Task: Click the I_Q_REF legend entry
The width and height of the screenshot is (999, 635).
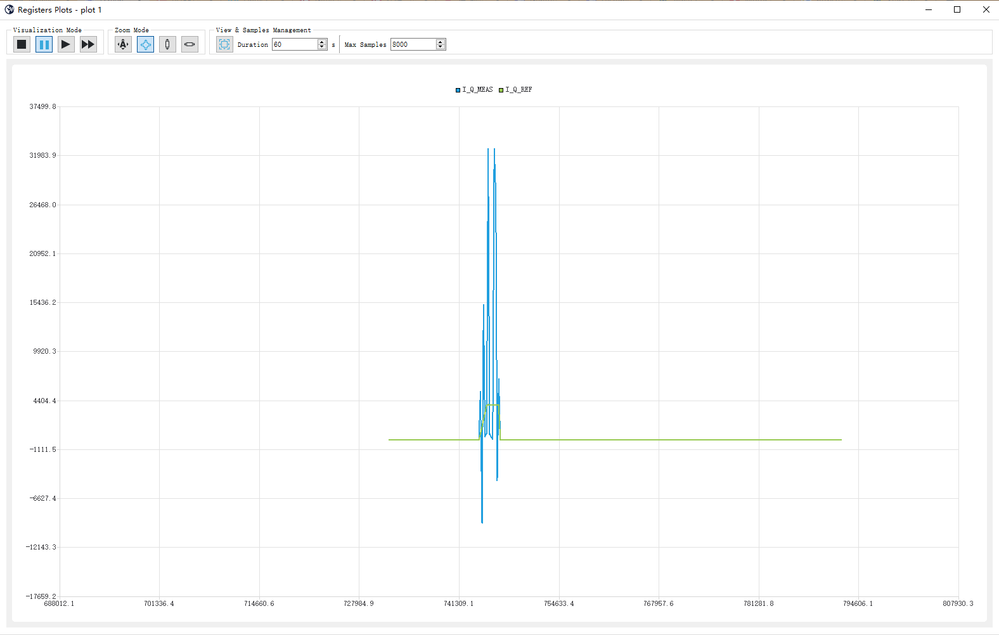Action: point(515,90)
